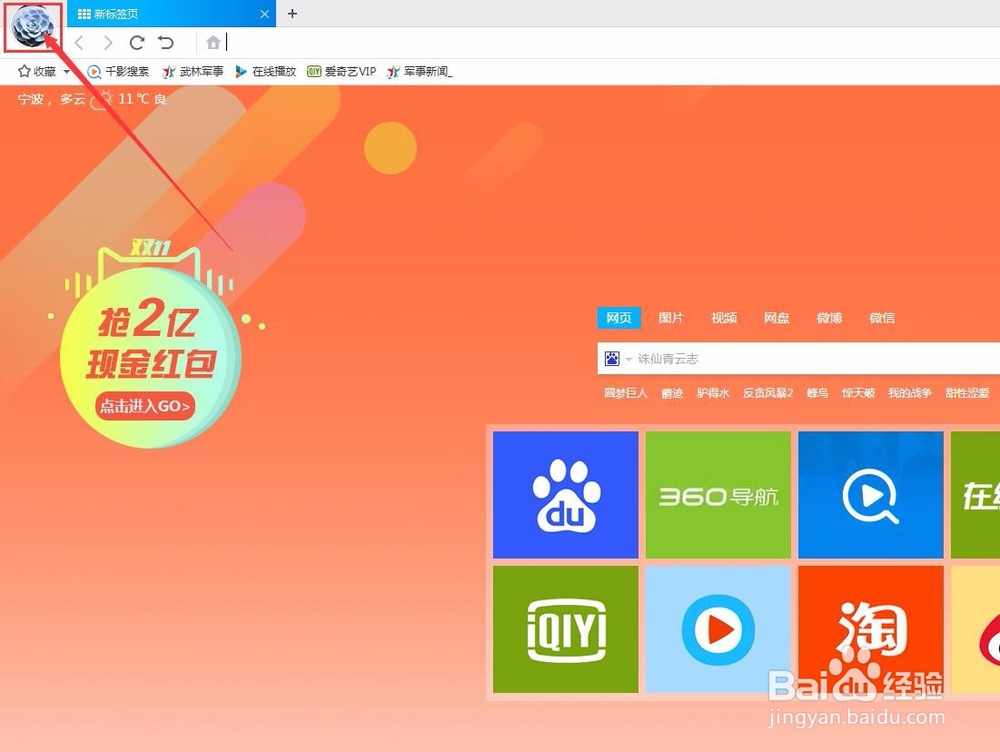Open the 惊天破 hot search link
Image resolution: width=1000 pixels, height=752 pixels.
(x=858, y=393)
